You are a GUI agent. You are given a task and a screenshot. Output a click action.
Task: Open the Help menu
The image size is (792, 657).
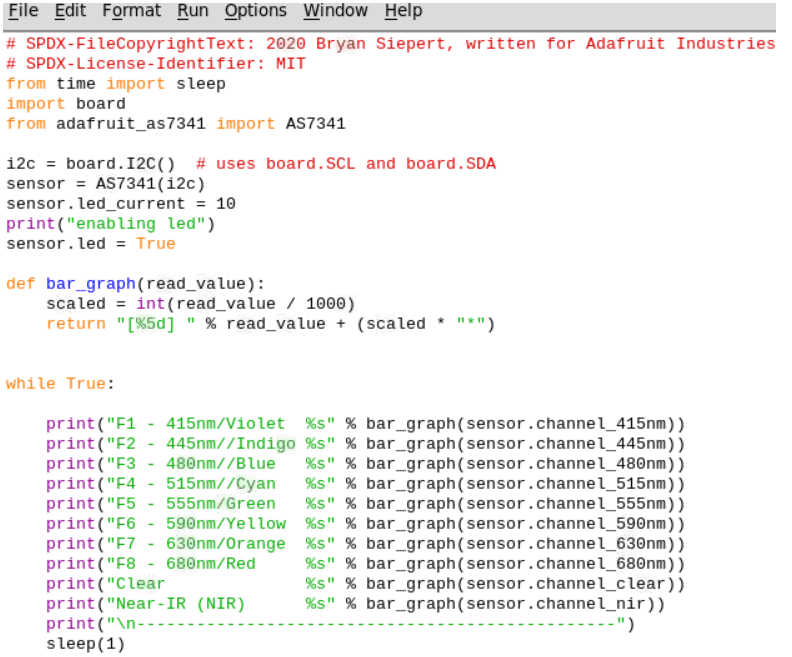tap(403, 11)
